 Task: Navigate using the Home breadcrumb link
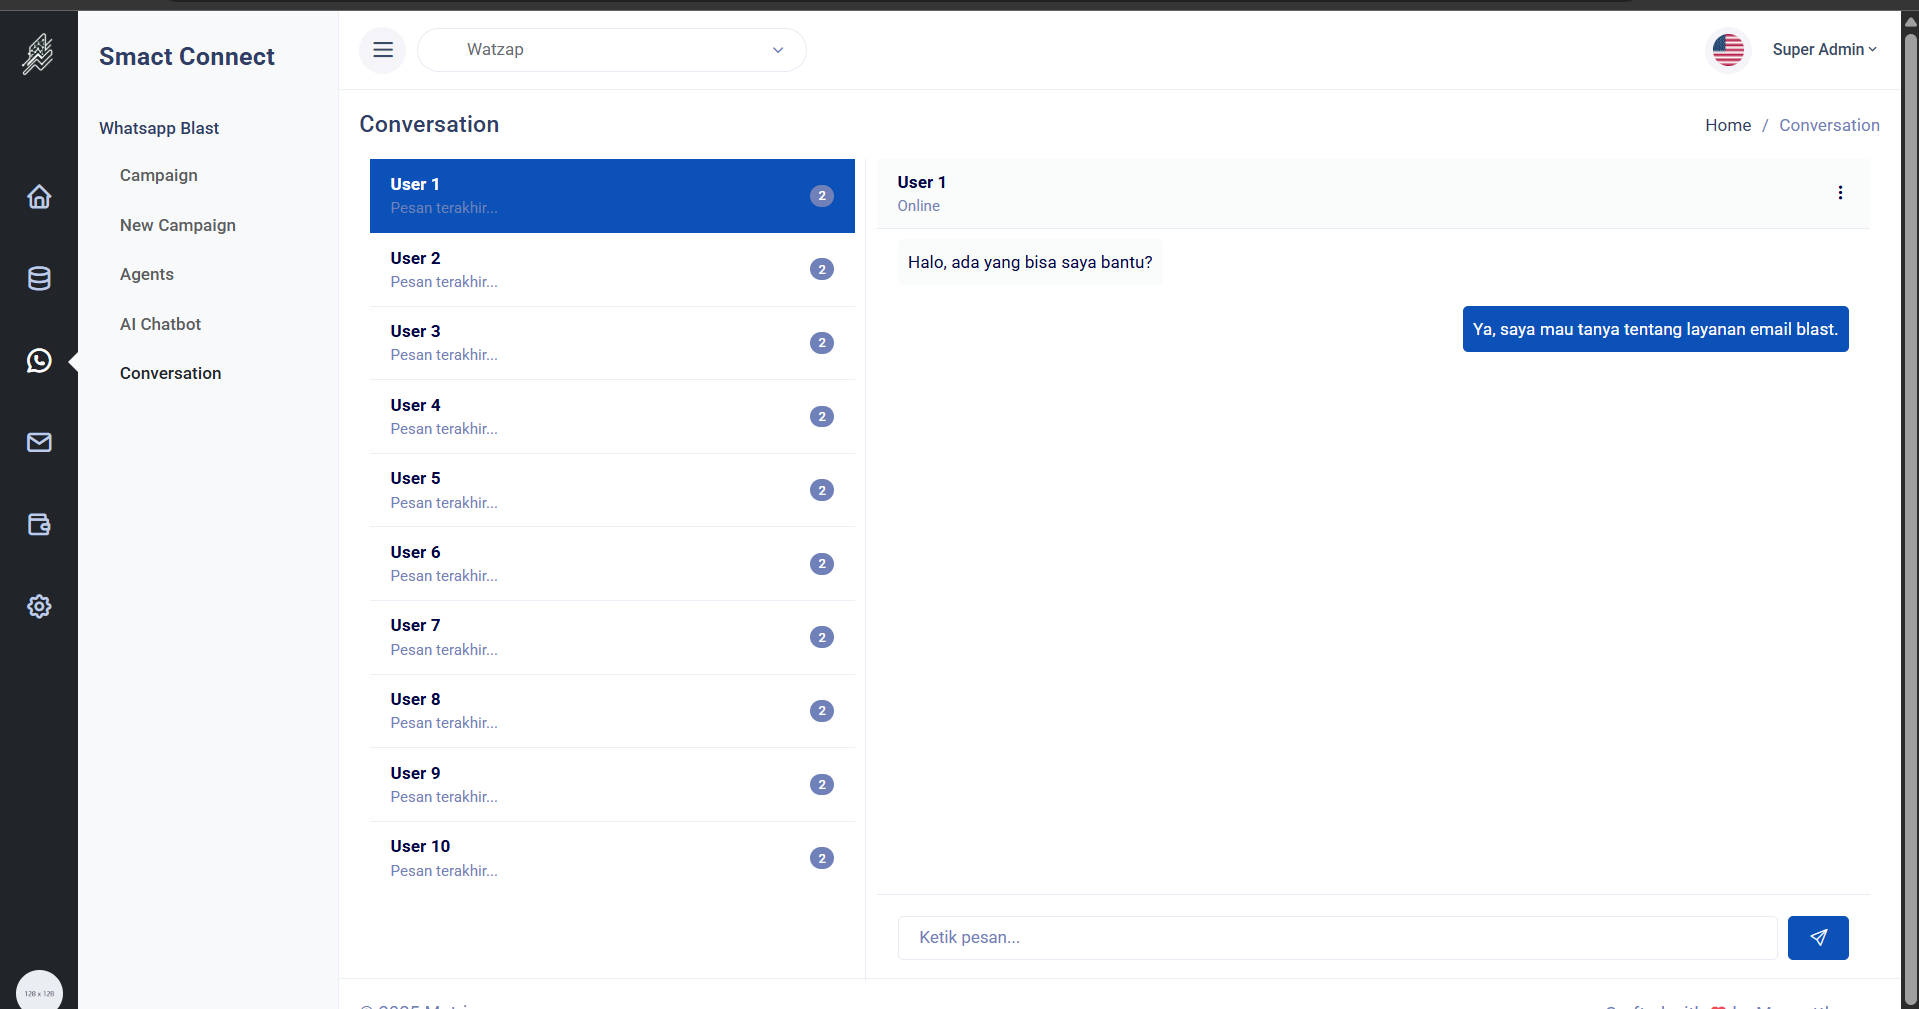[x=1727, y=125]
